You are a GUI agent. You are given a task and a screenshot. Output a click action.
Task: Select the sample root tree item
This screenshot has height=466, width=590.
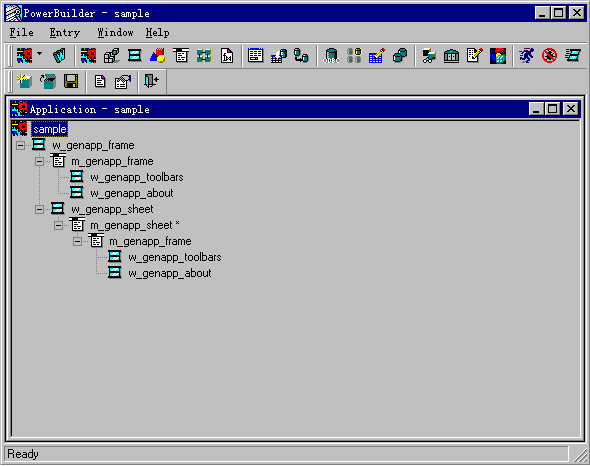(50, 129)
